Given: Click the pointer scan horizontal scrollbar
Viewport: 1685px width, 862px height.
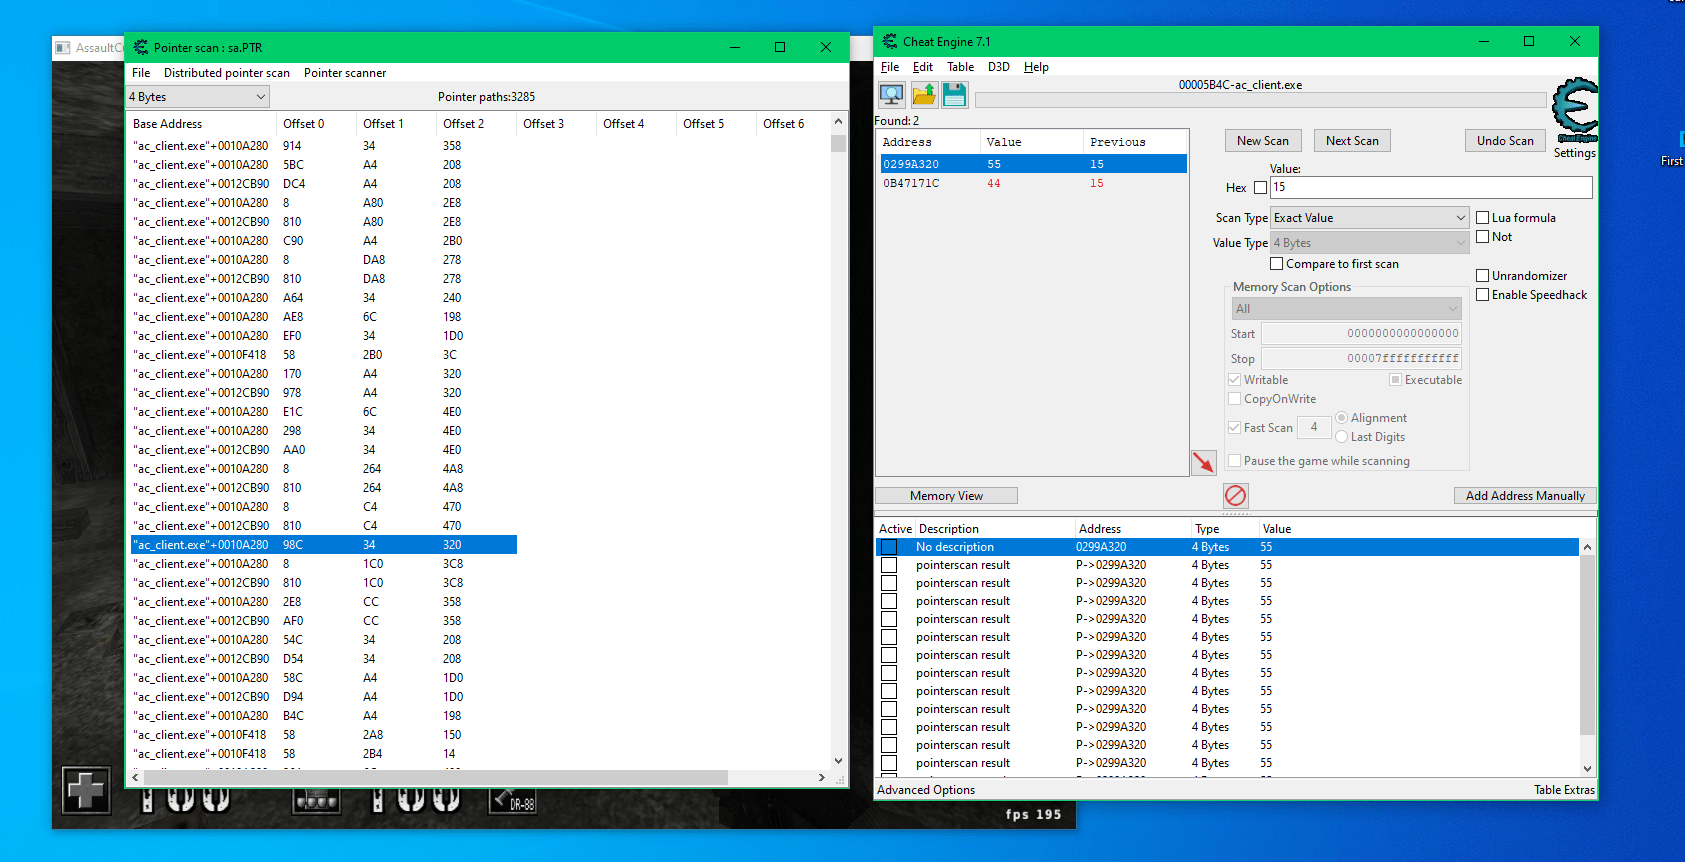Looking at the screenshot, I should (x=435, y=777).
